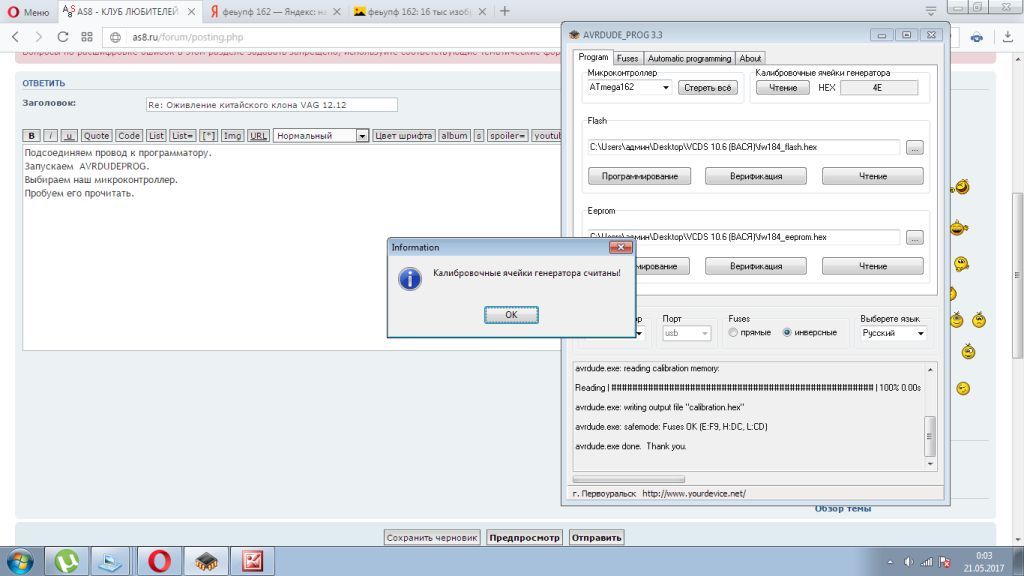Screen dimensions: 1024x576
Task: Open the Windows Start menu
Action: point(20,562)
